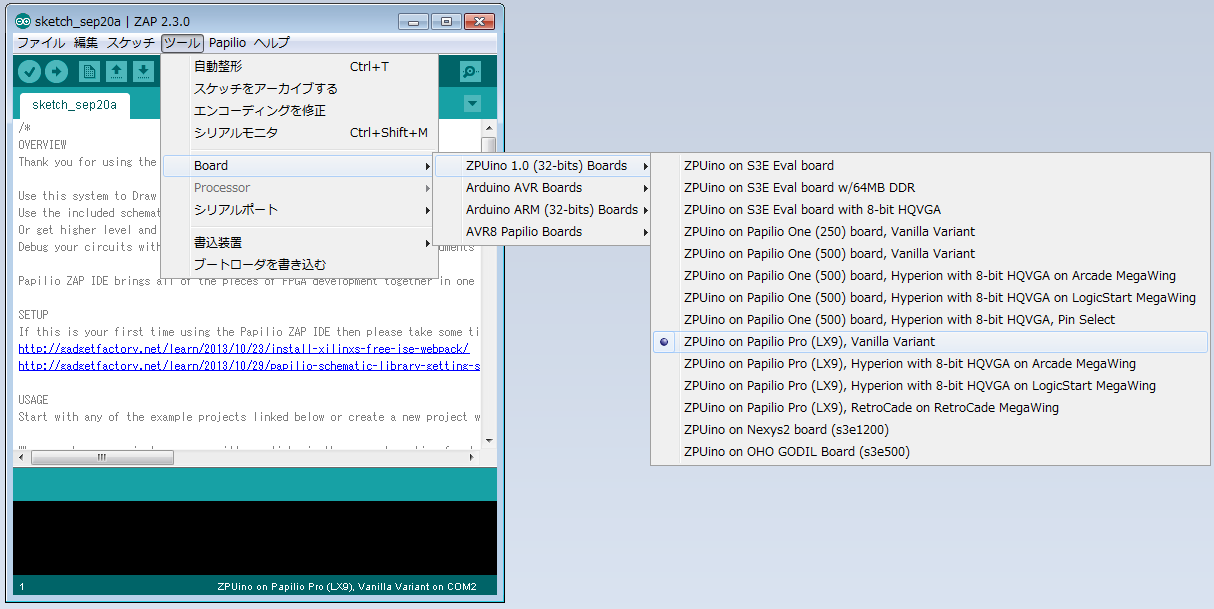The width and height of the screenshot is (1214, 609).
Task: Select Papilio One (500) Hyperion on Arcade MegaWing
Action: click(x=930, y=276)
